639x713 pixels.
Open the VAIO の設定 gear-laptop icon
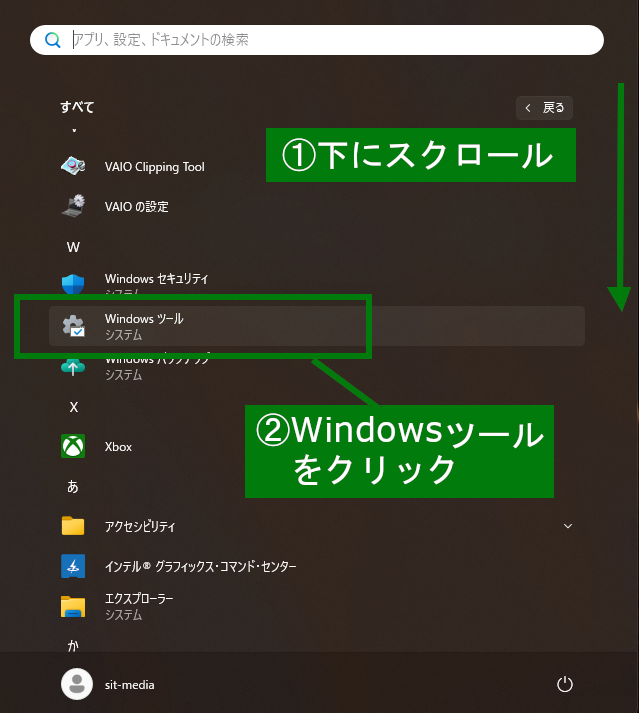coord(73,206)
